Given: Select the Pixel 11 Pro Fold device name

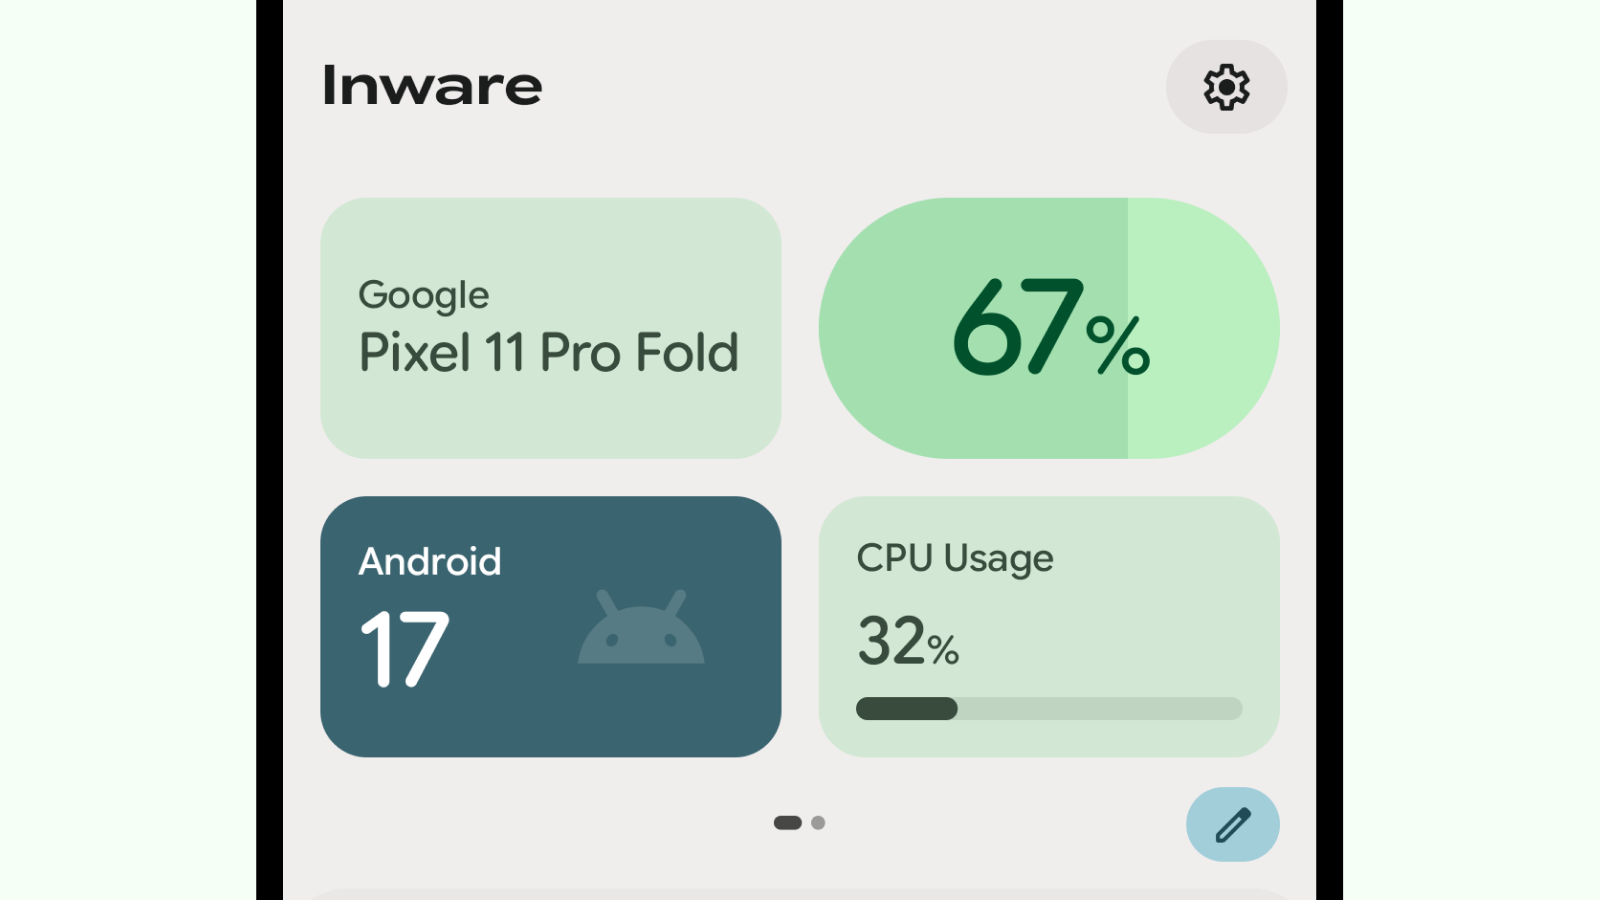Looking at the screenshot, I should [x=549, y=353].
